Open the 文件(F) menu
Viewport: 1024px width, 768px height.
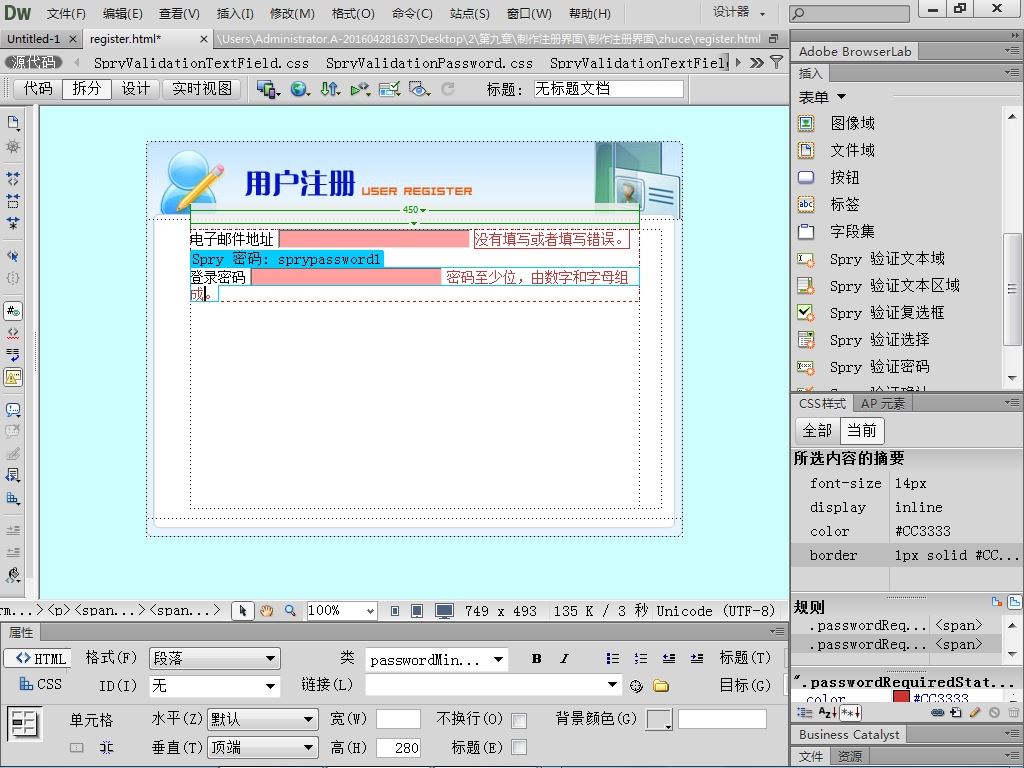[66, 13]
